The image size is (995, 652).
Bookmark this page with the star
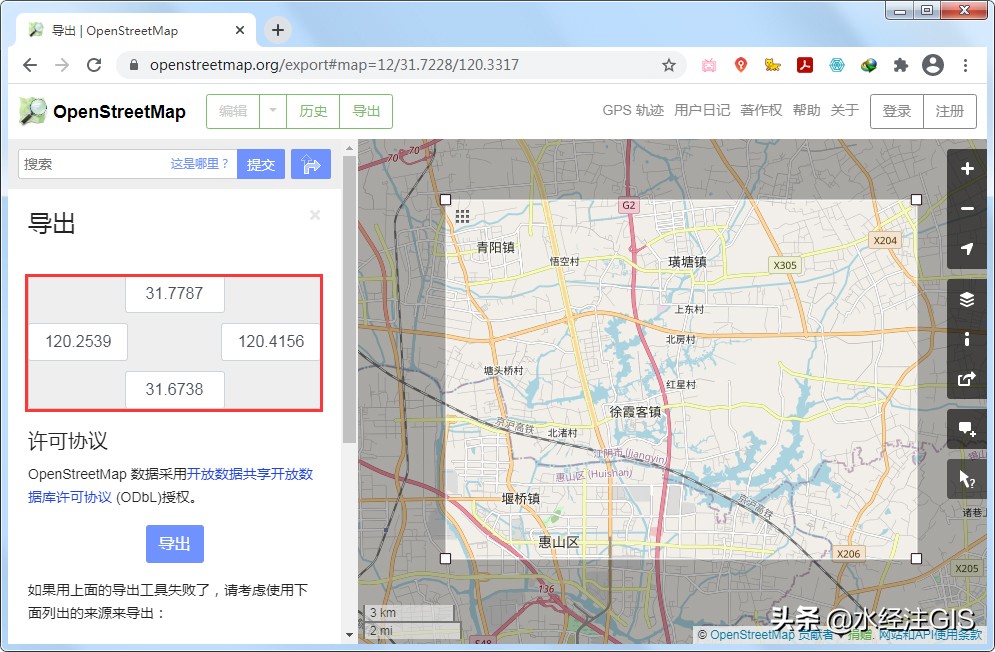click(669, 65)
